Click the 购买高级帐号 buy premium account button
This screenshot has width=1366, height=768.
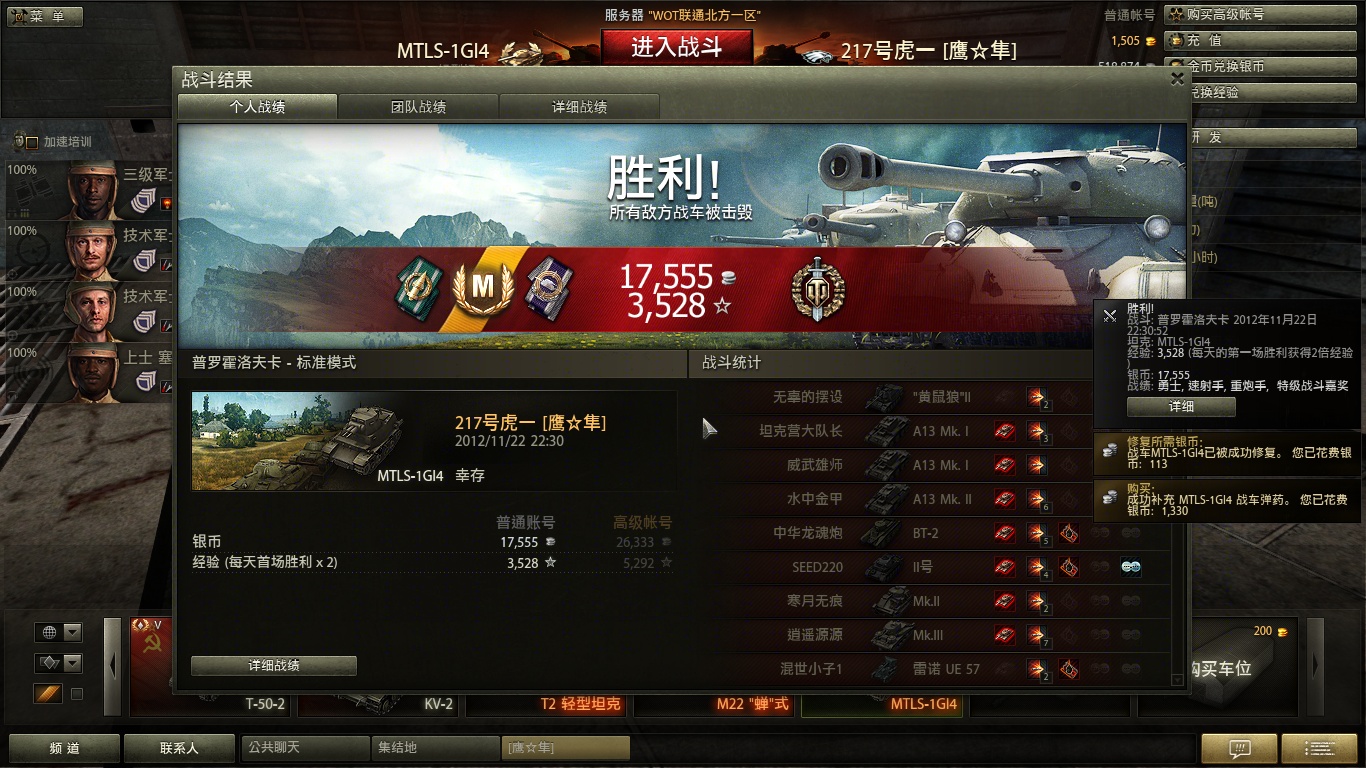point(1262,15)
